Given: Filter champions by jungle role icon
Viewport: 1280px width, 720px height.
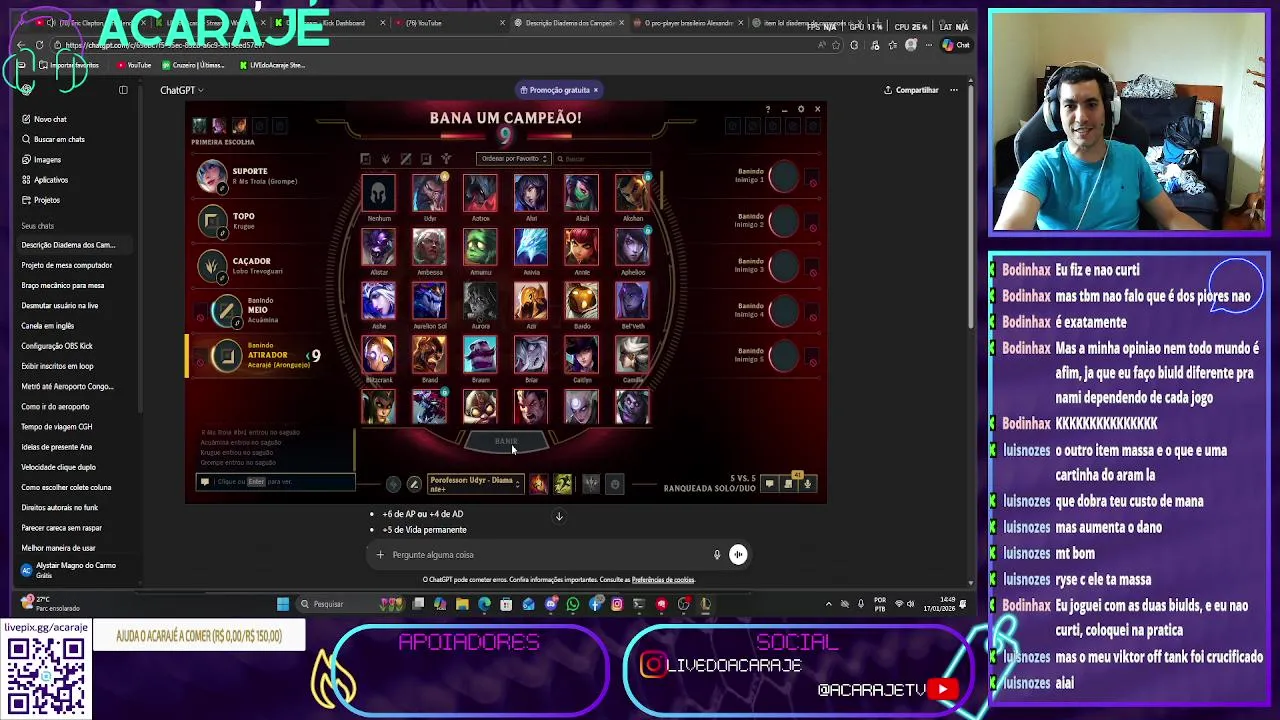Looking at the screenshot, I should (x=385, y=159).
